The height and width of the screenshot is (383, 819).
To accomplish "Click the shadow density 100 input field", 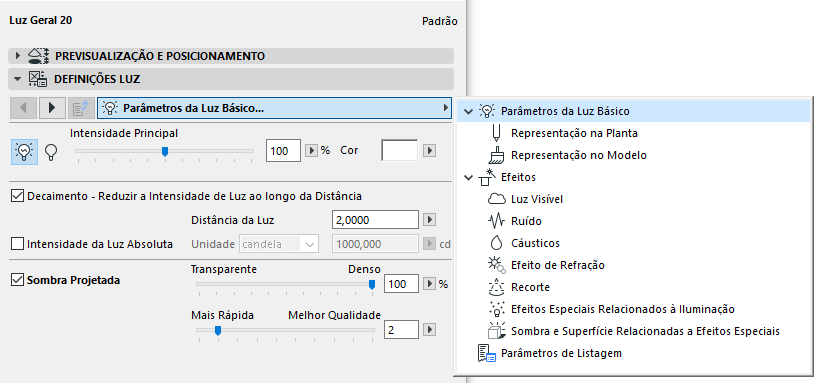I will 402,284.
